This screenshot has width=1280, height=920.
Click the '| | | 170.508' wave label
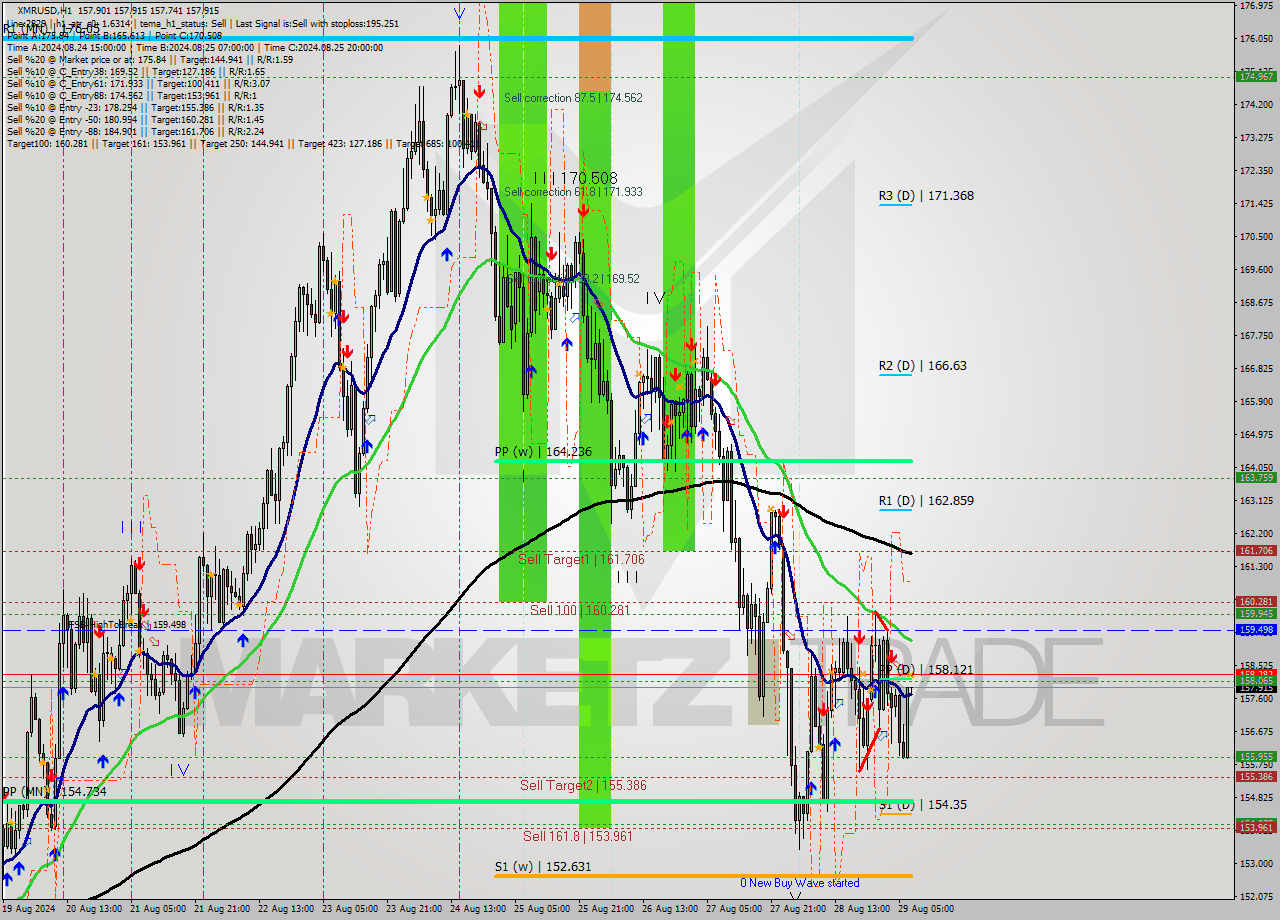point(574,177)
